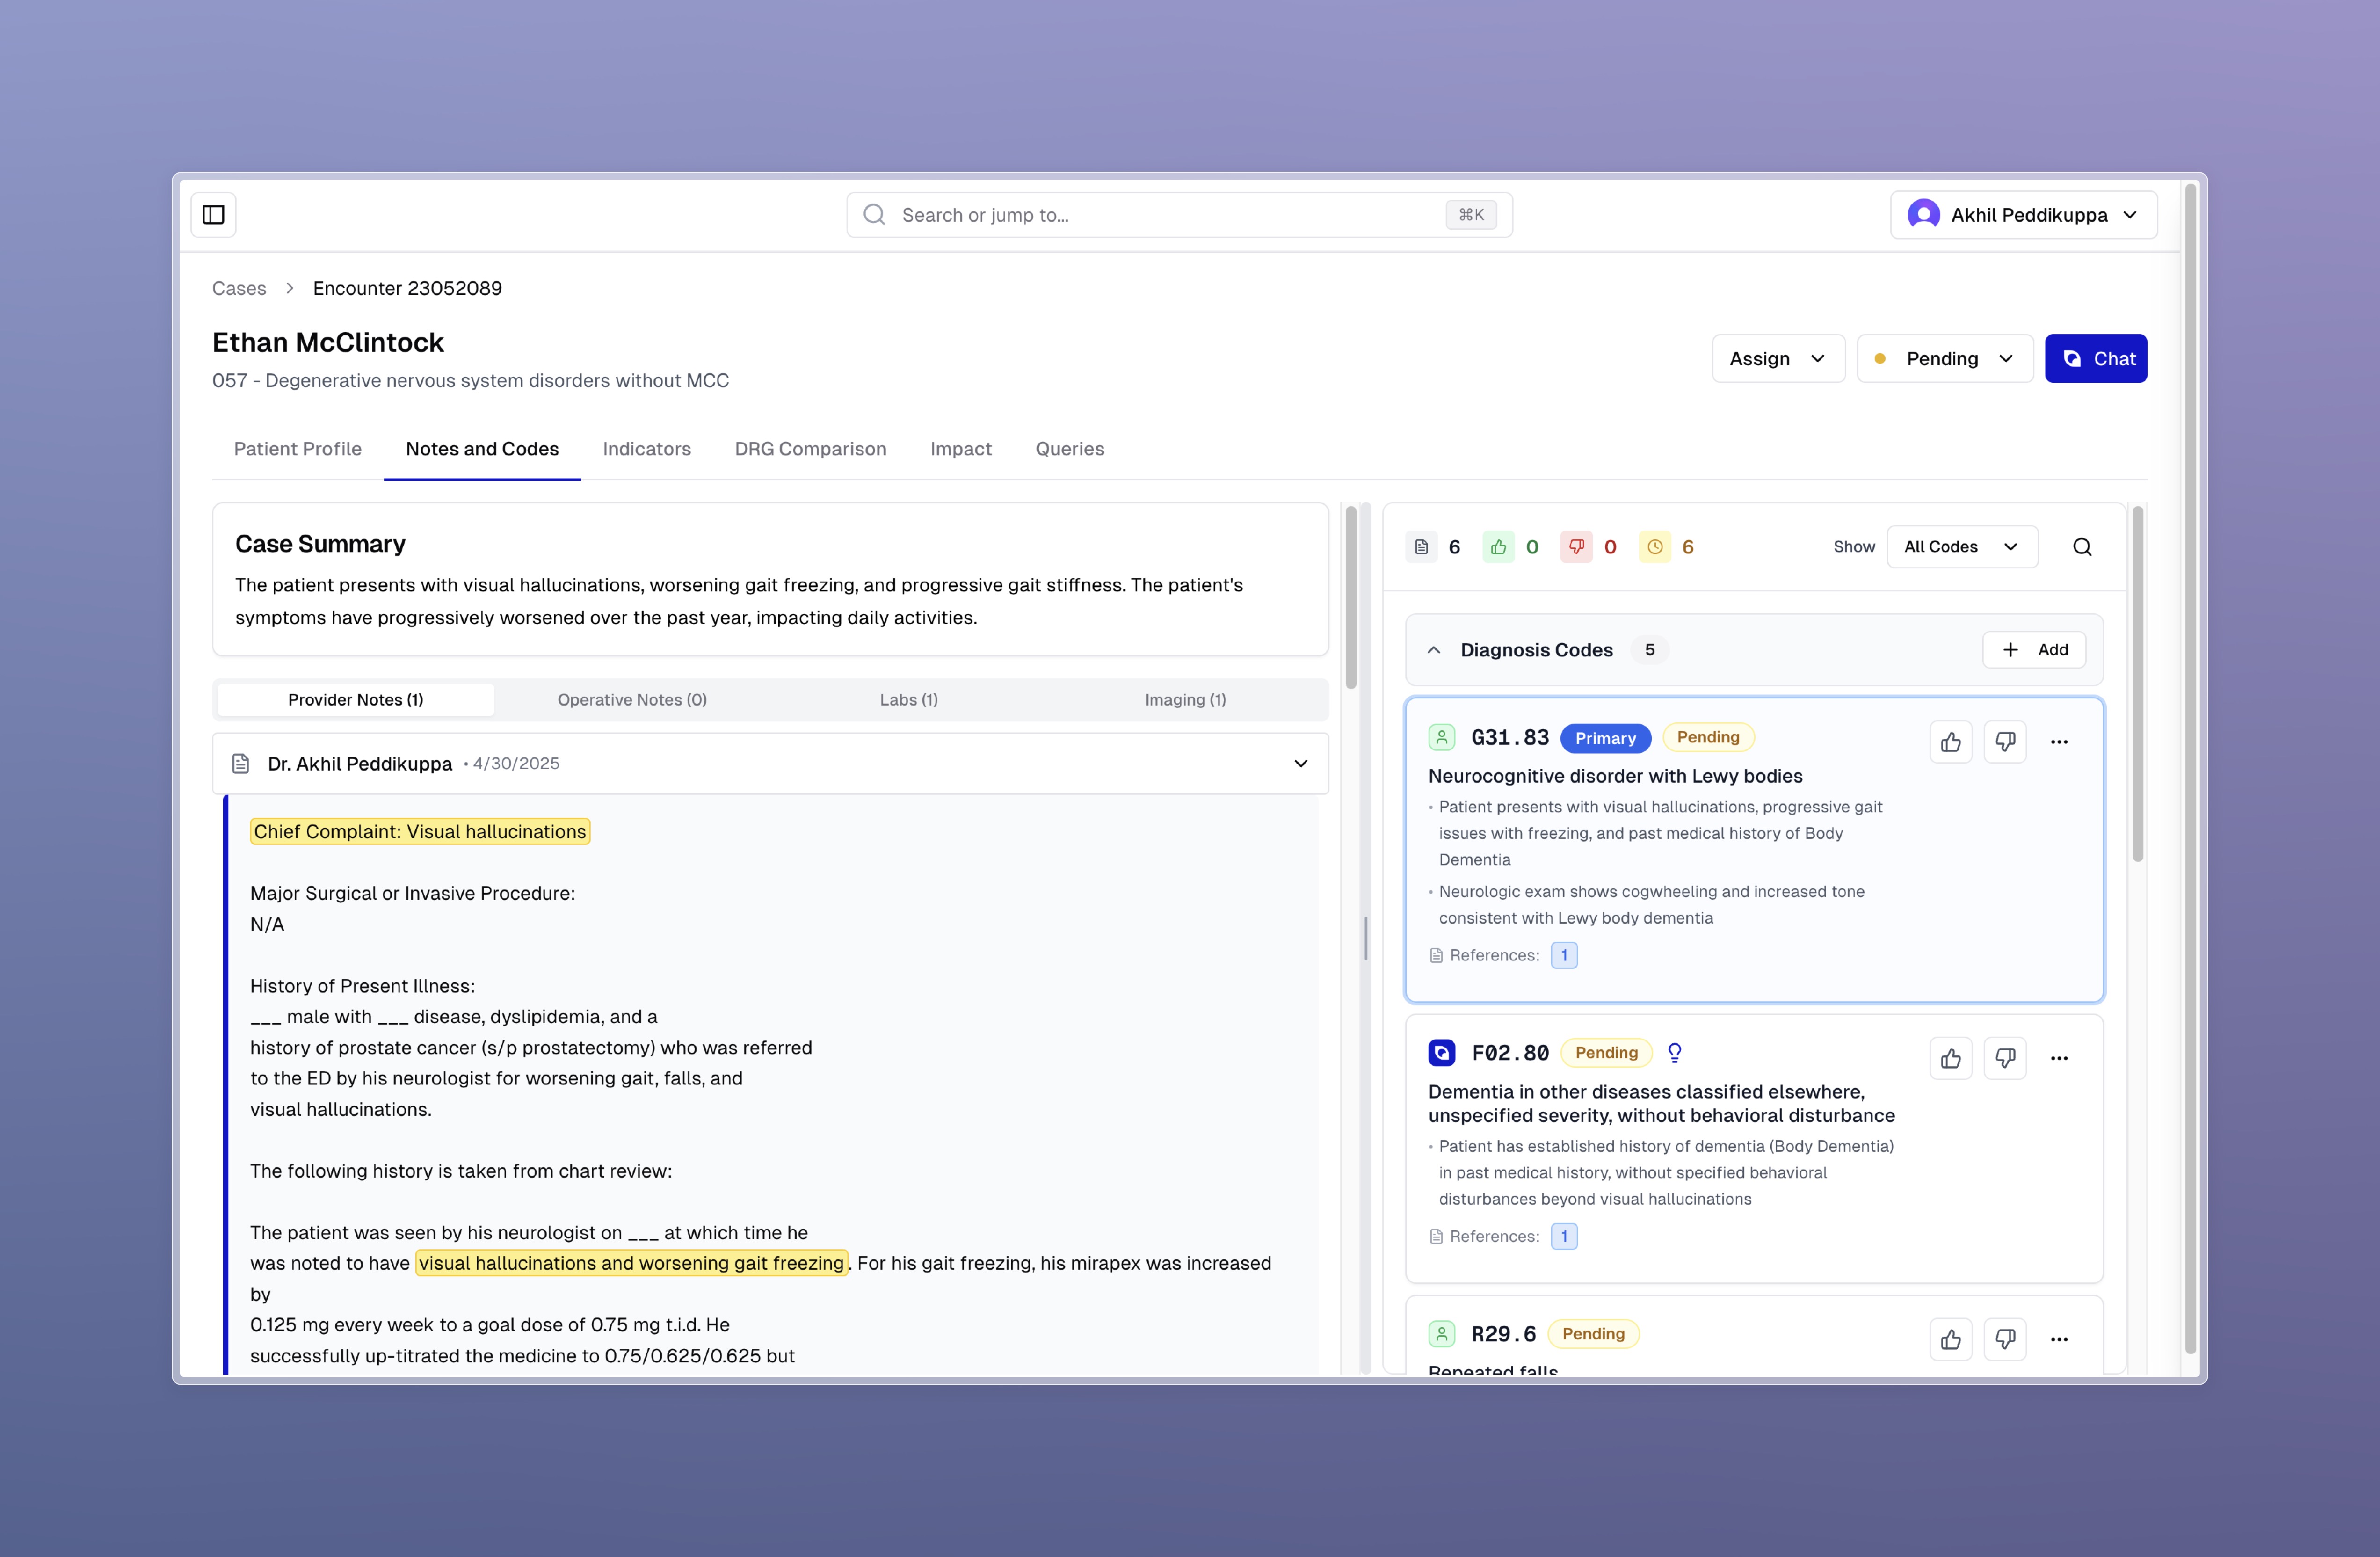Toggle the sidebar with the panel icon

pyautogui.click(x=213, y=214)
